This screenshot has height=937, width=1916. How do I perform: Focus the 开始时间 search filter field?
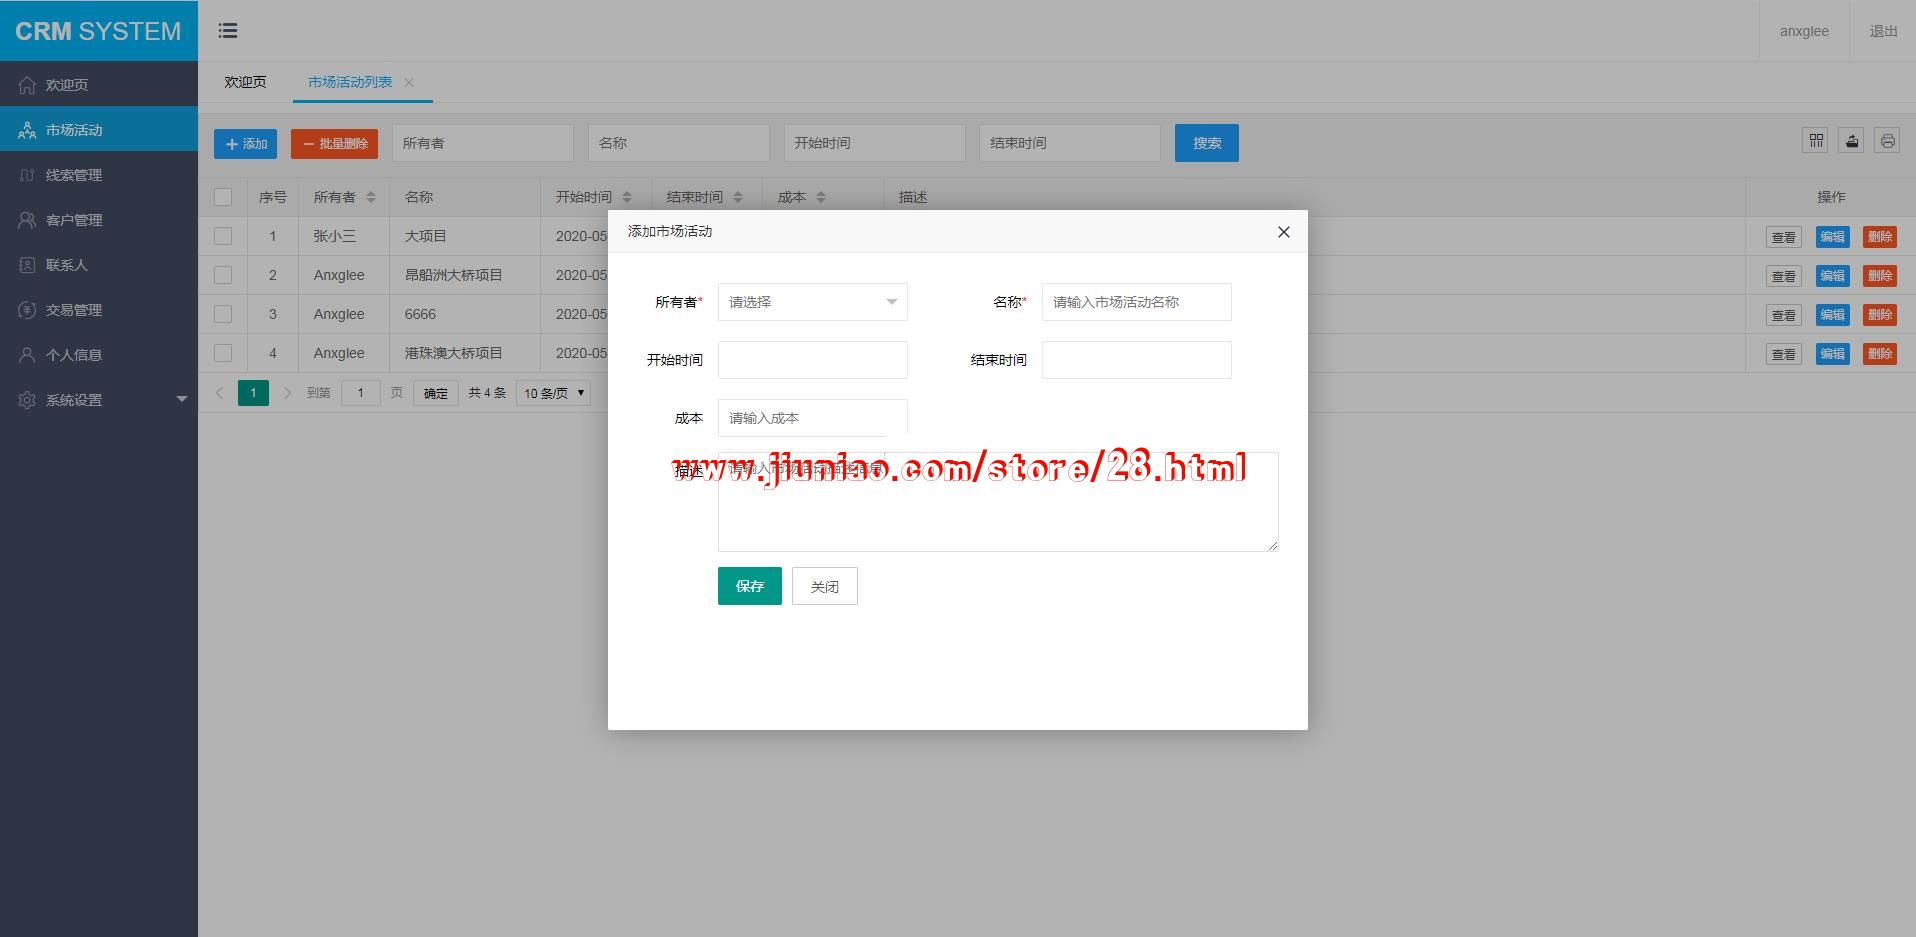pyautogui.click(x=875, y=143)
